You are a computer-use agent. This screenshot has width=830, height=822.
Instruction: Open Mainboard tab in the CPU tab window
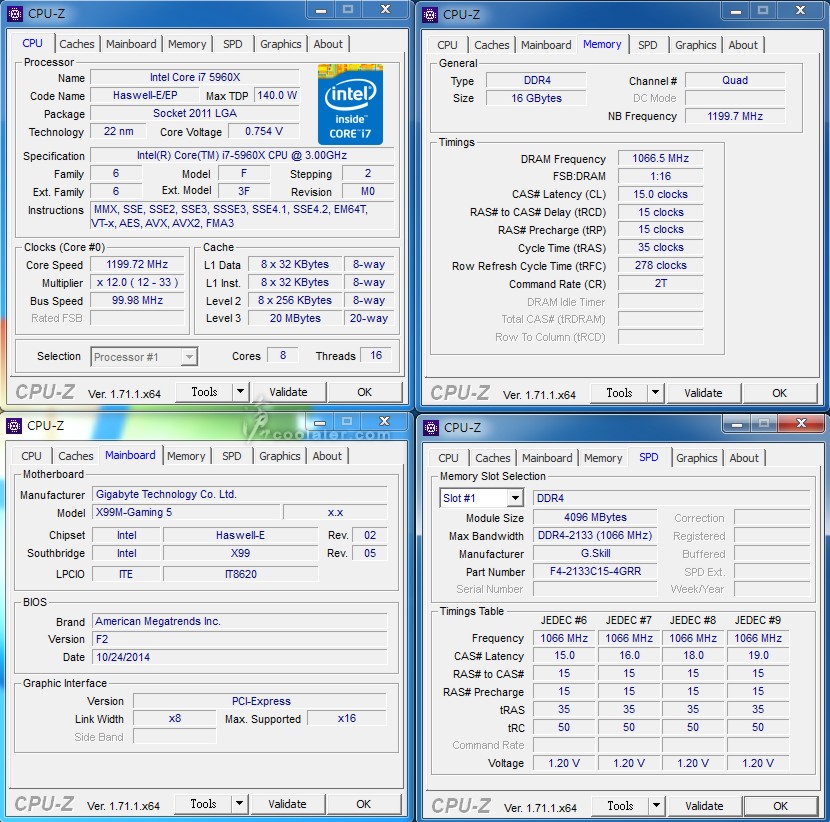point(131,44)
